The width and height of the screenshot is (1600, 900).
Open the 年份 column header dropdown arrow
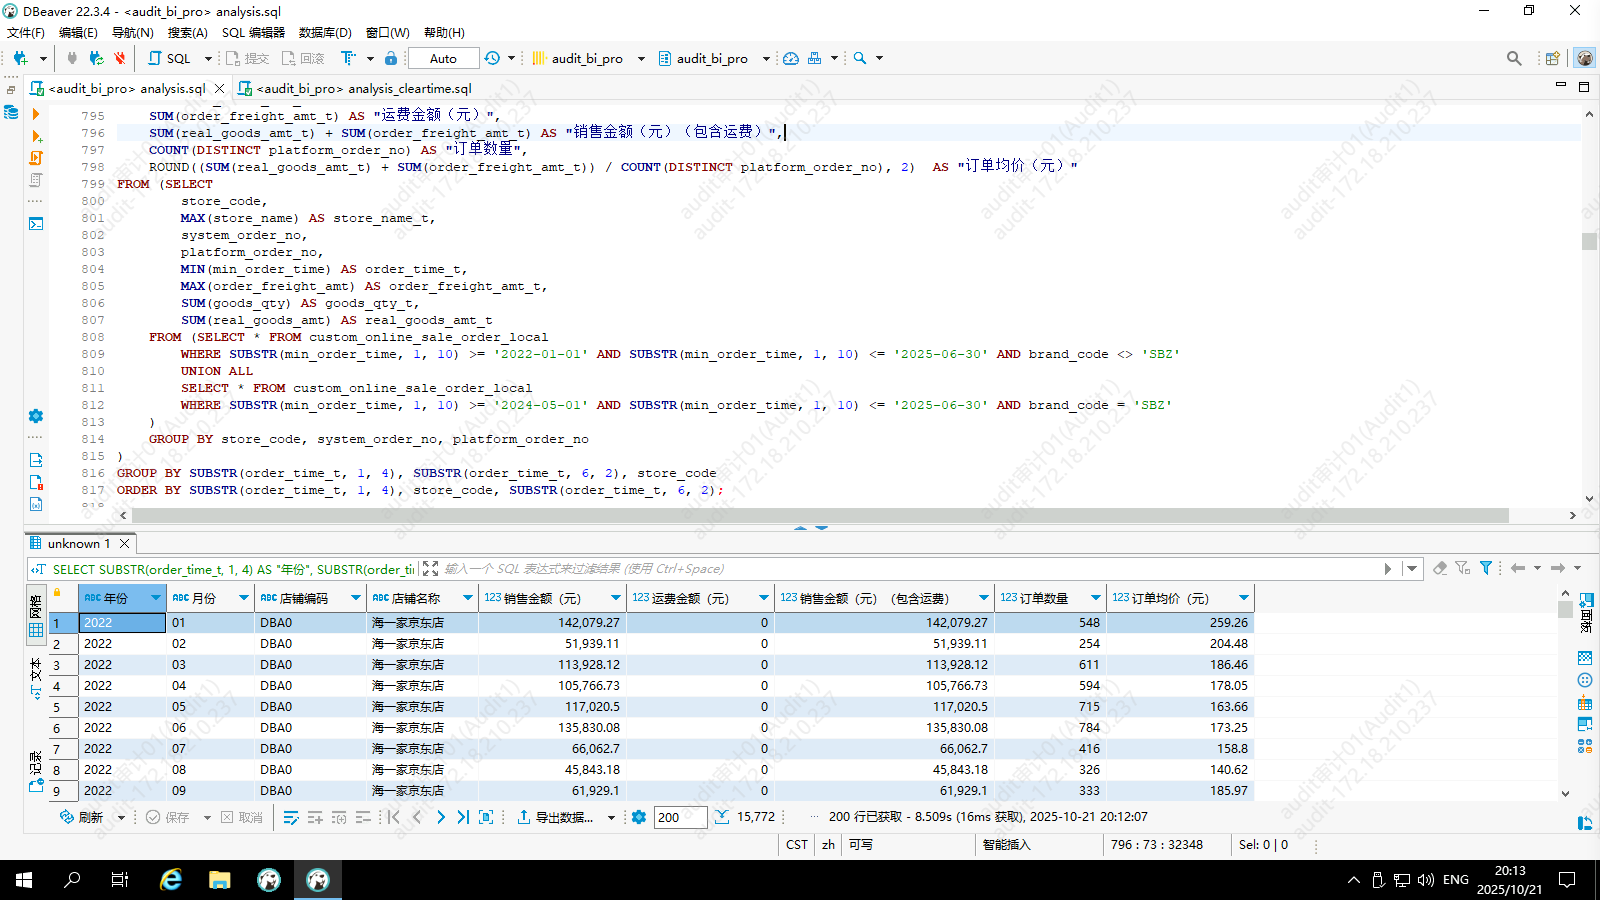pyautogui.click(x=155, y=598)
